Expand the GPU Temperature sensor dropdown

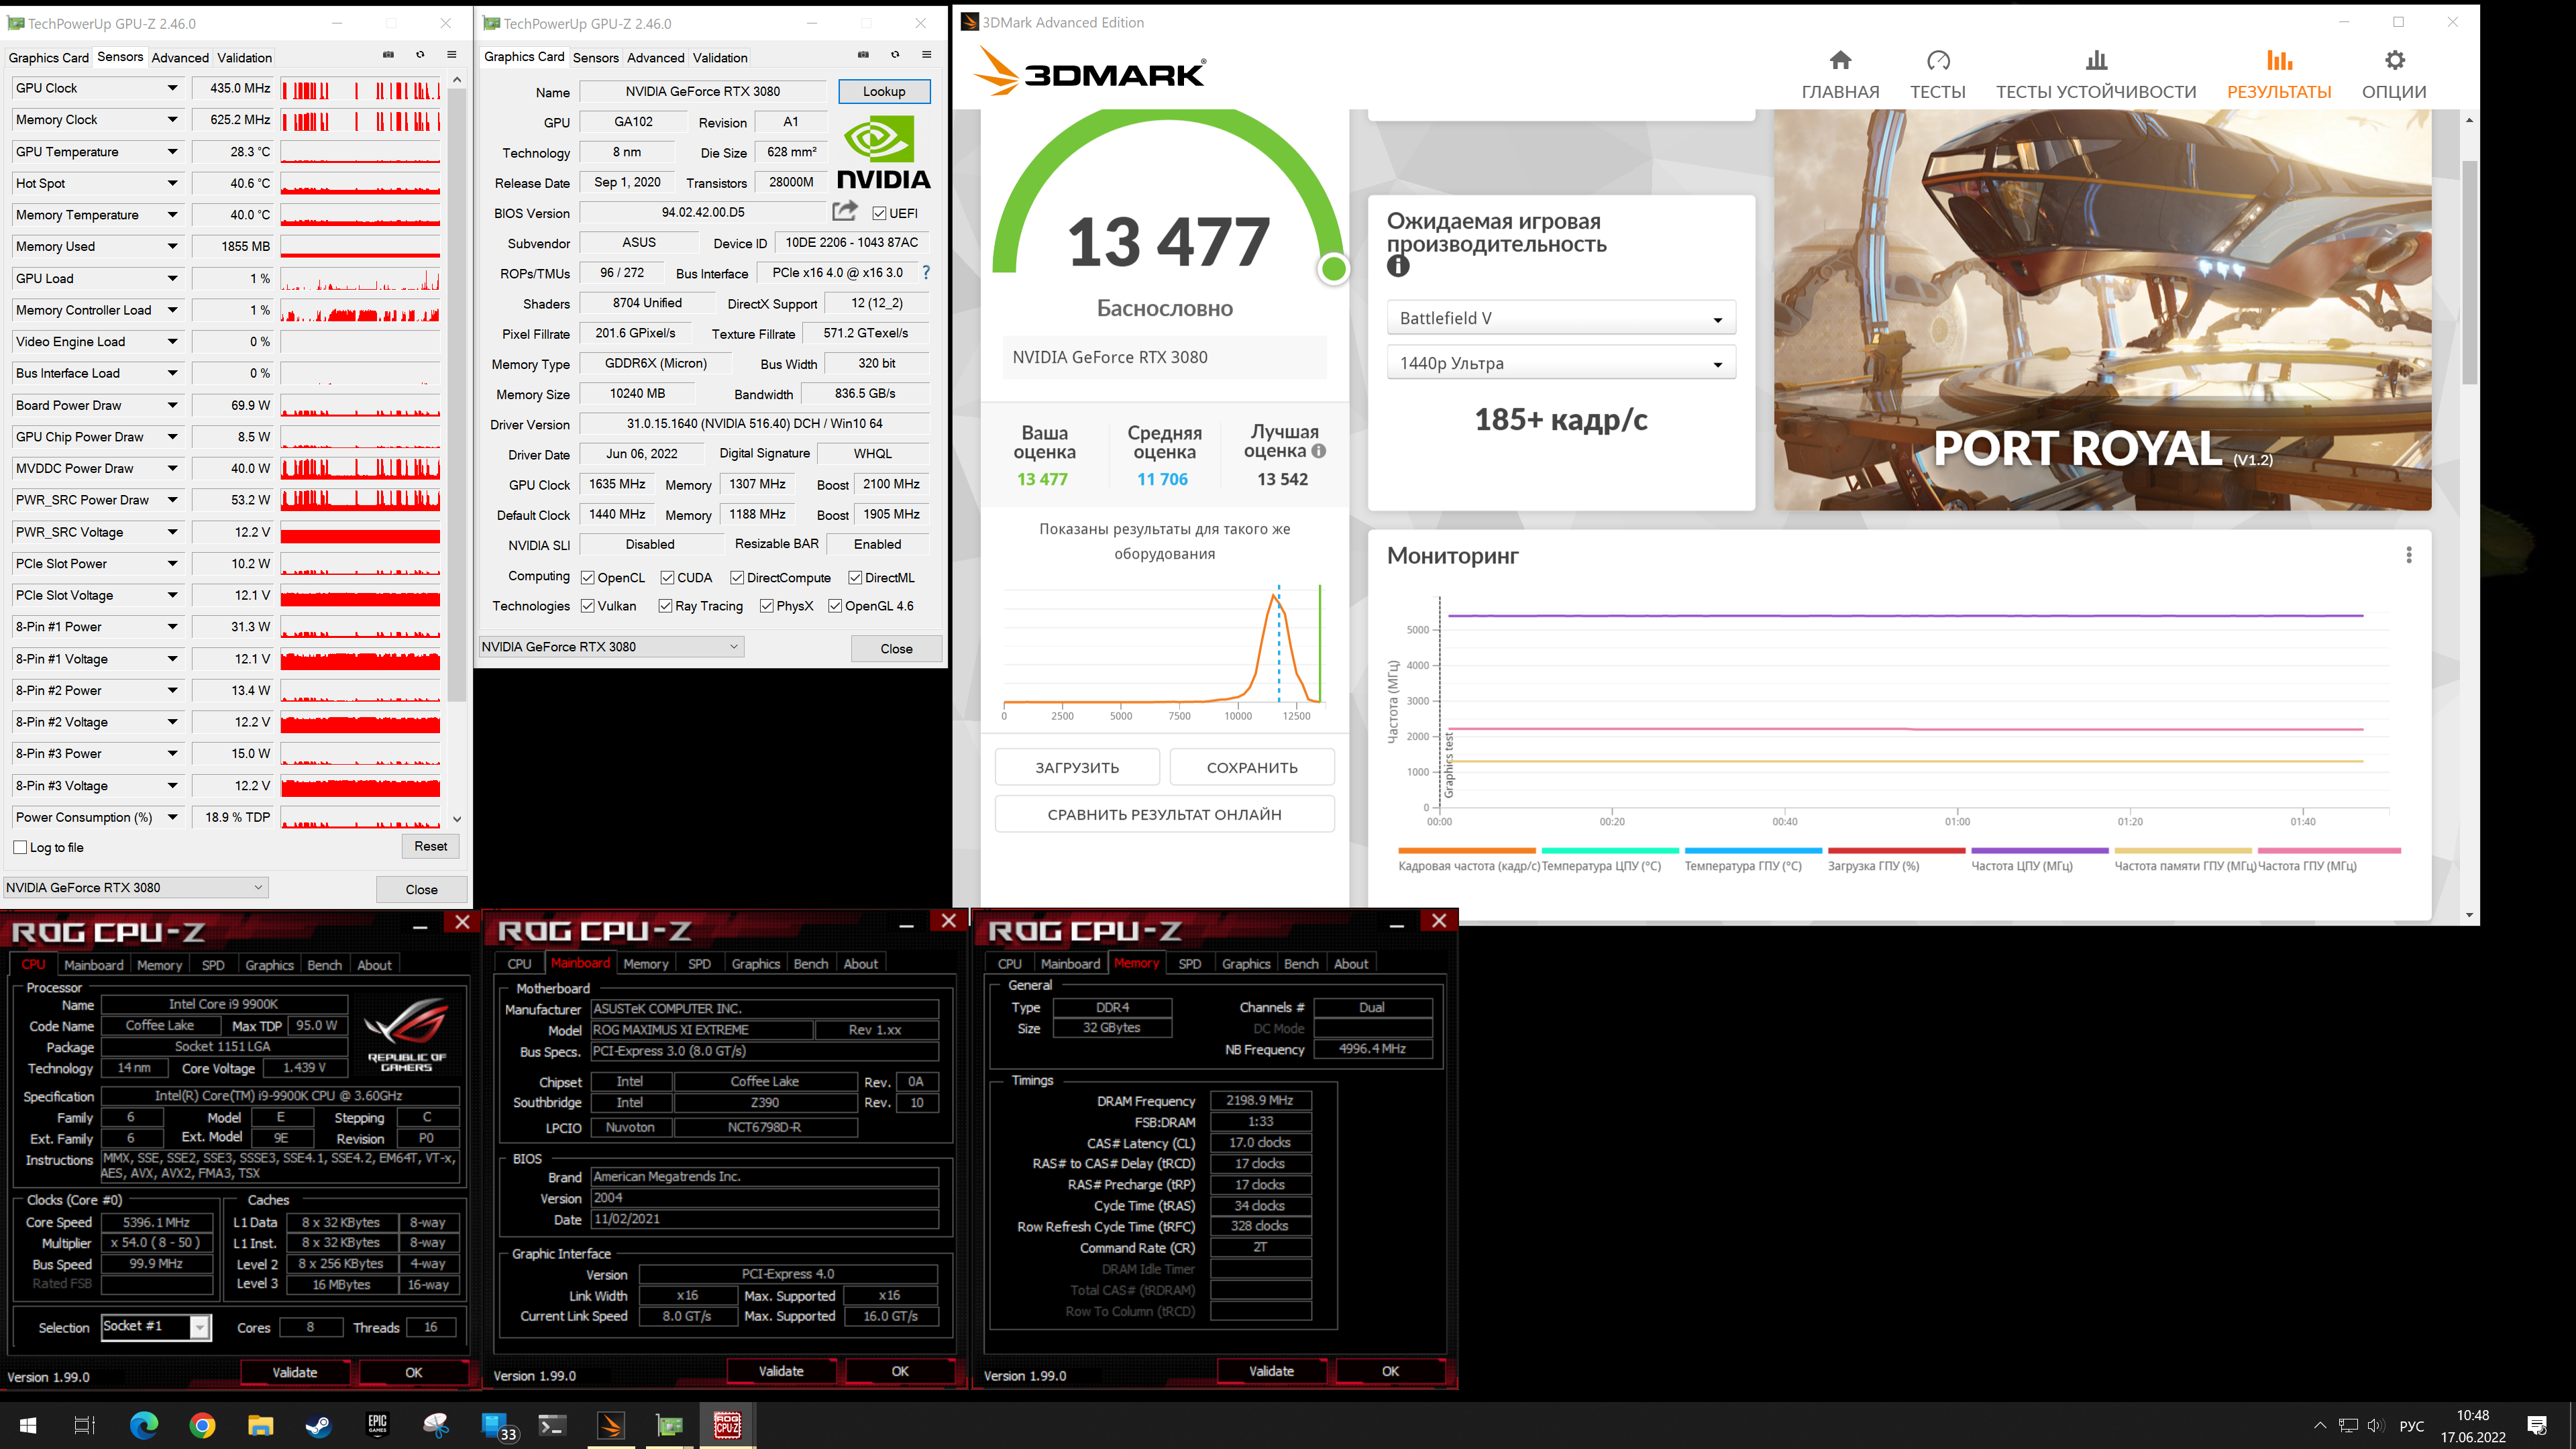click(x=172, y=152)
